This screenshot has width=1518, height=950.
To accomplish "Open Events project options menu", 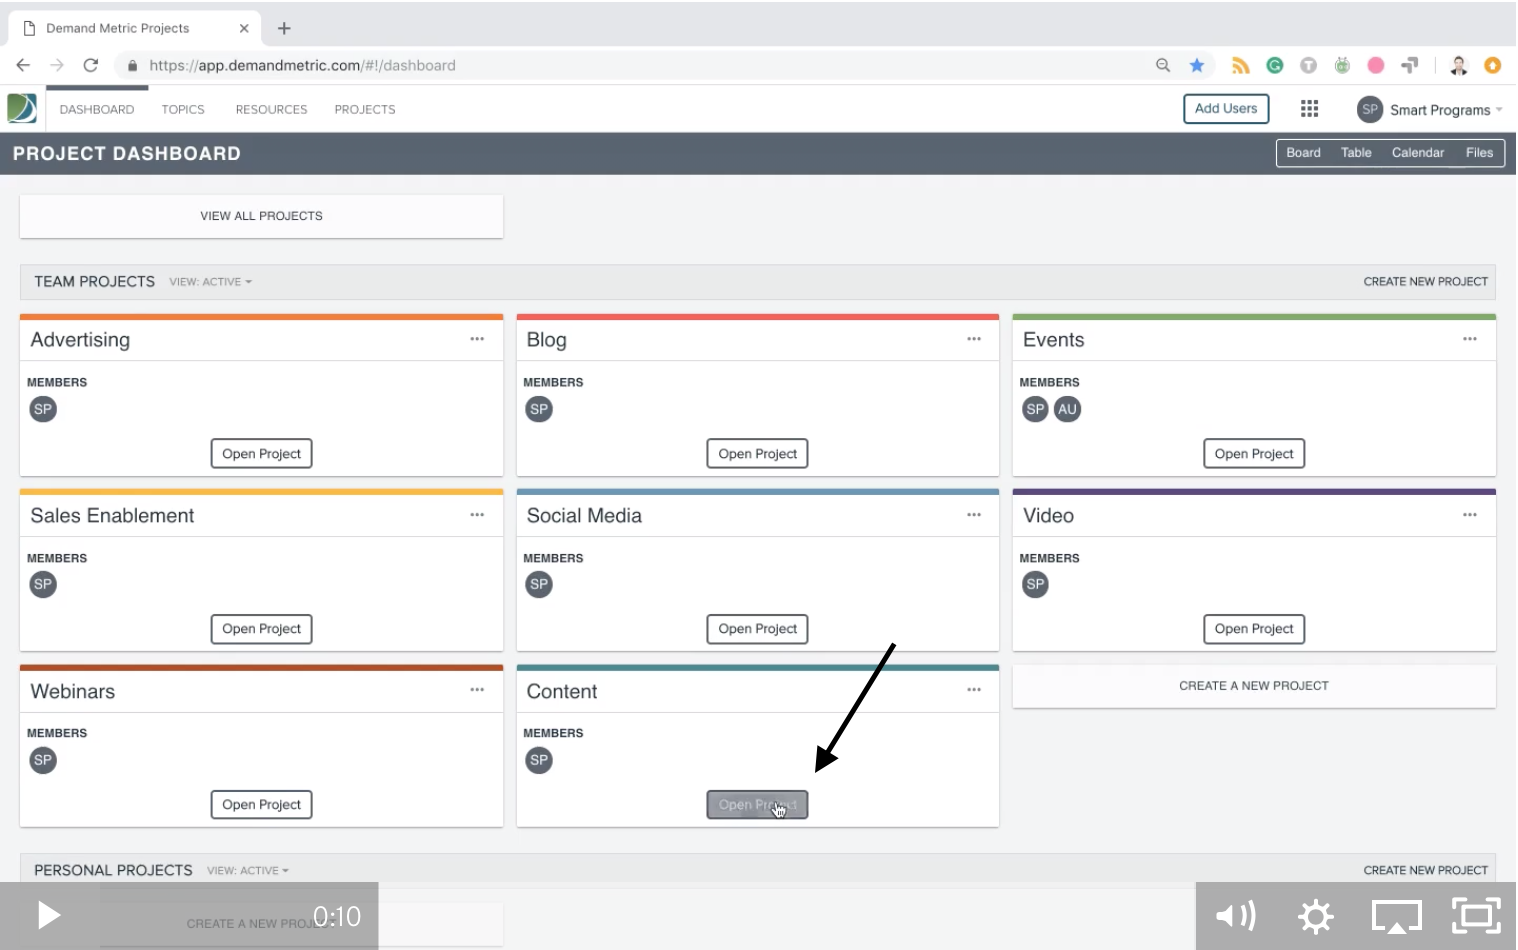I will 1470,339.
